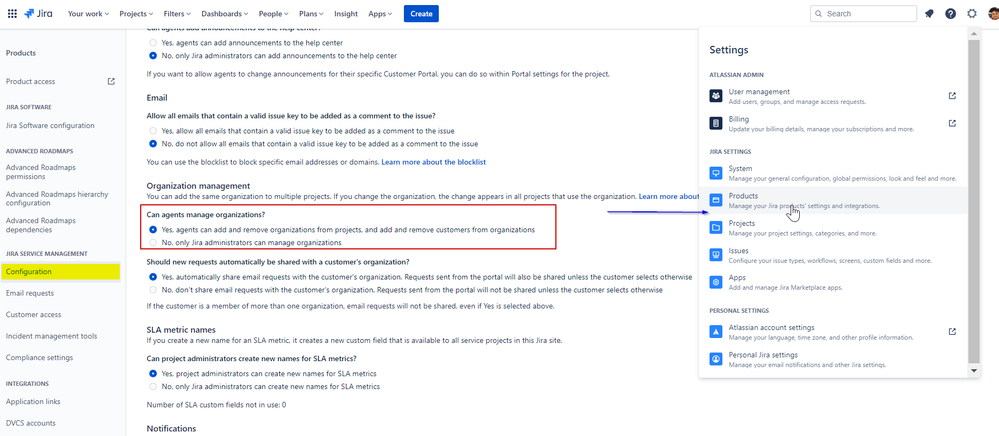Screen dimensions: 999x436
Task: Open Advanced Roadmaps hierarchy configuration
Action: coord(57,198)
